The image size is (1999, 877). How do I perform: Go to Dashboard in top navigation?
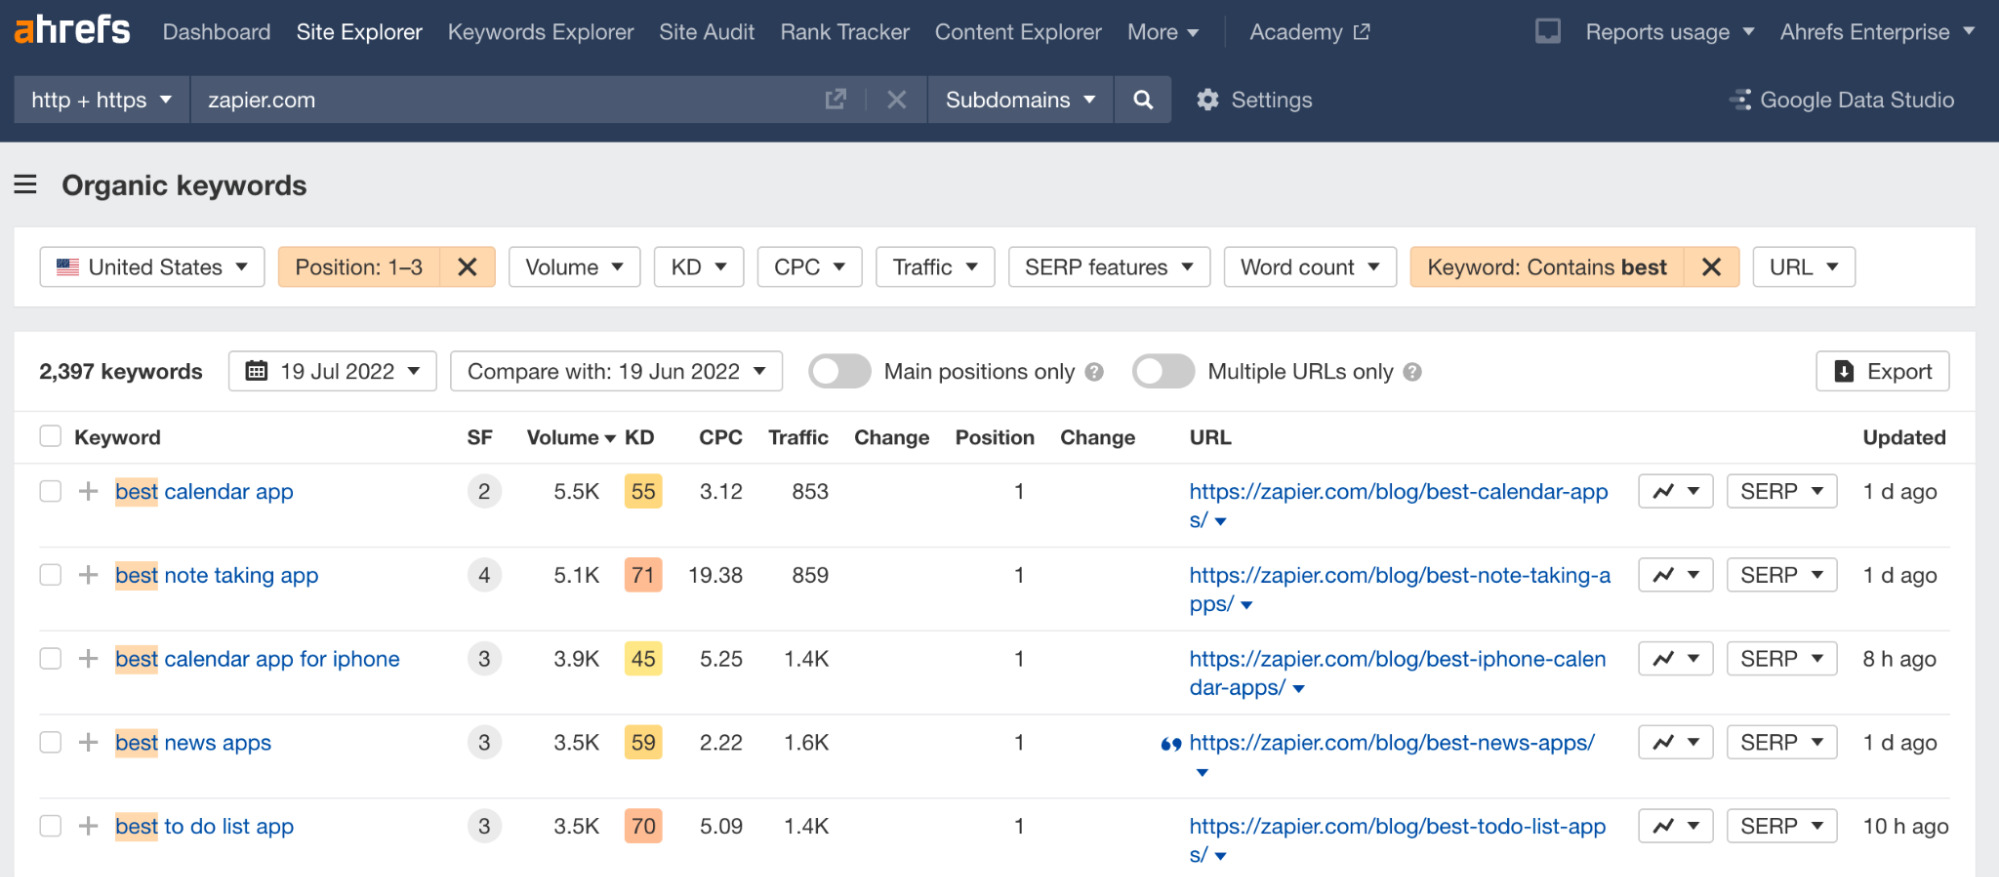(216, 32)
